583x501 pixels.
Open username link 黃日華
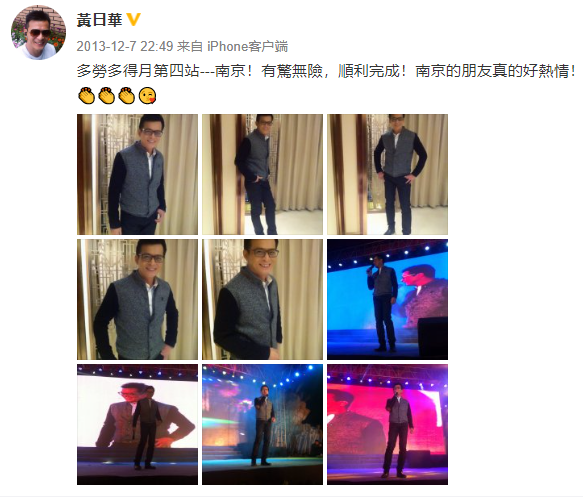click(99, 20)
